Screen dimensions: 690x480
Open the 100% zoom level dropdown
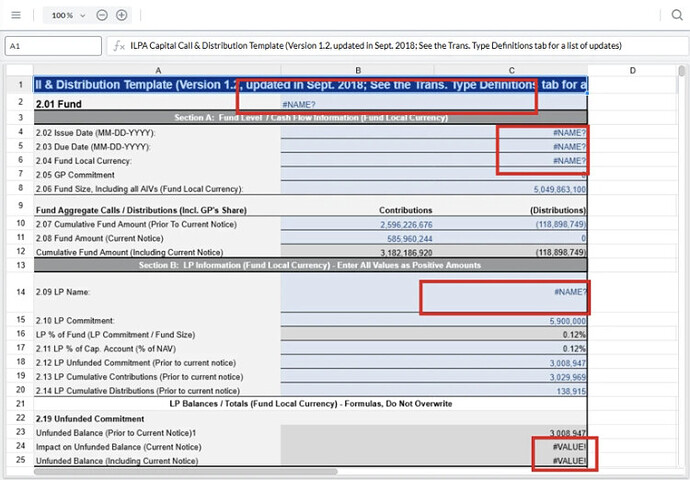[x=68, y=15]
